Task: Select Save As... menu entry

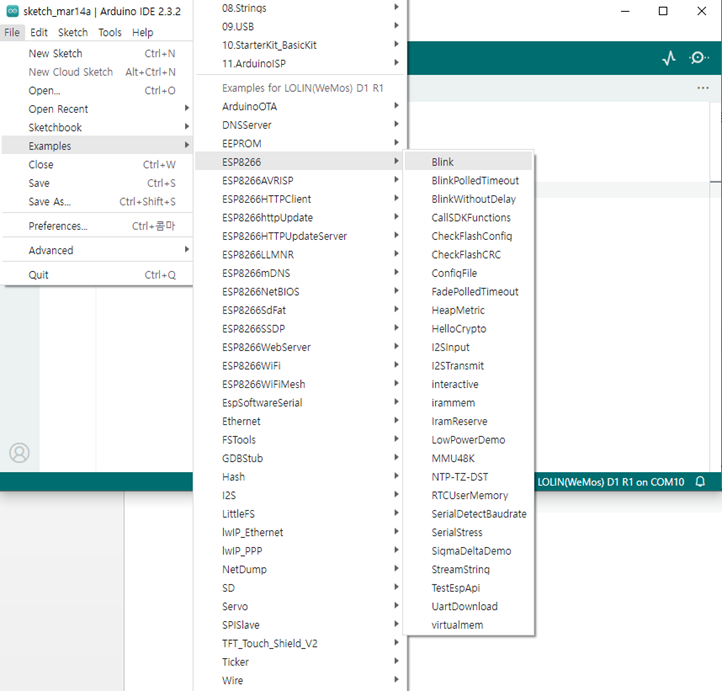Action: point(97,202)
